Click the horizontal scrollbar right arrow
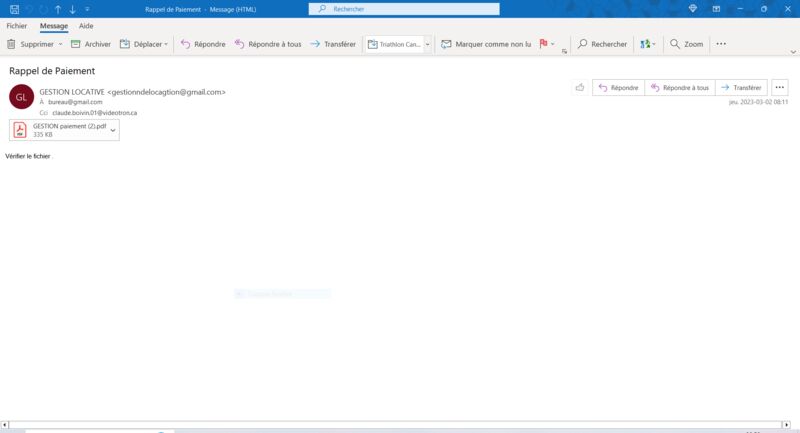 786,424
